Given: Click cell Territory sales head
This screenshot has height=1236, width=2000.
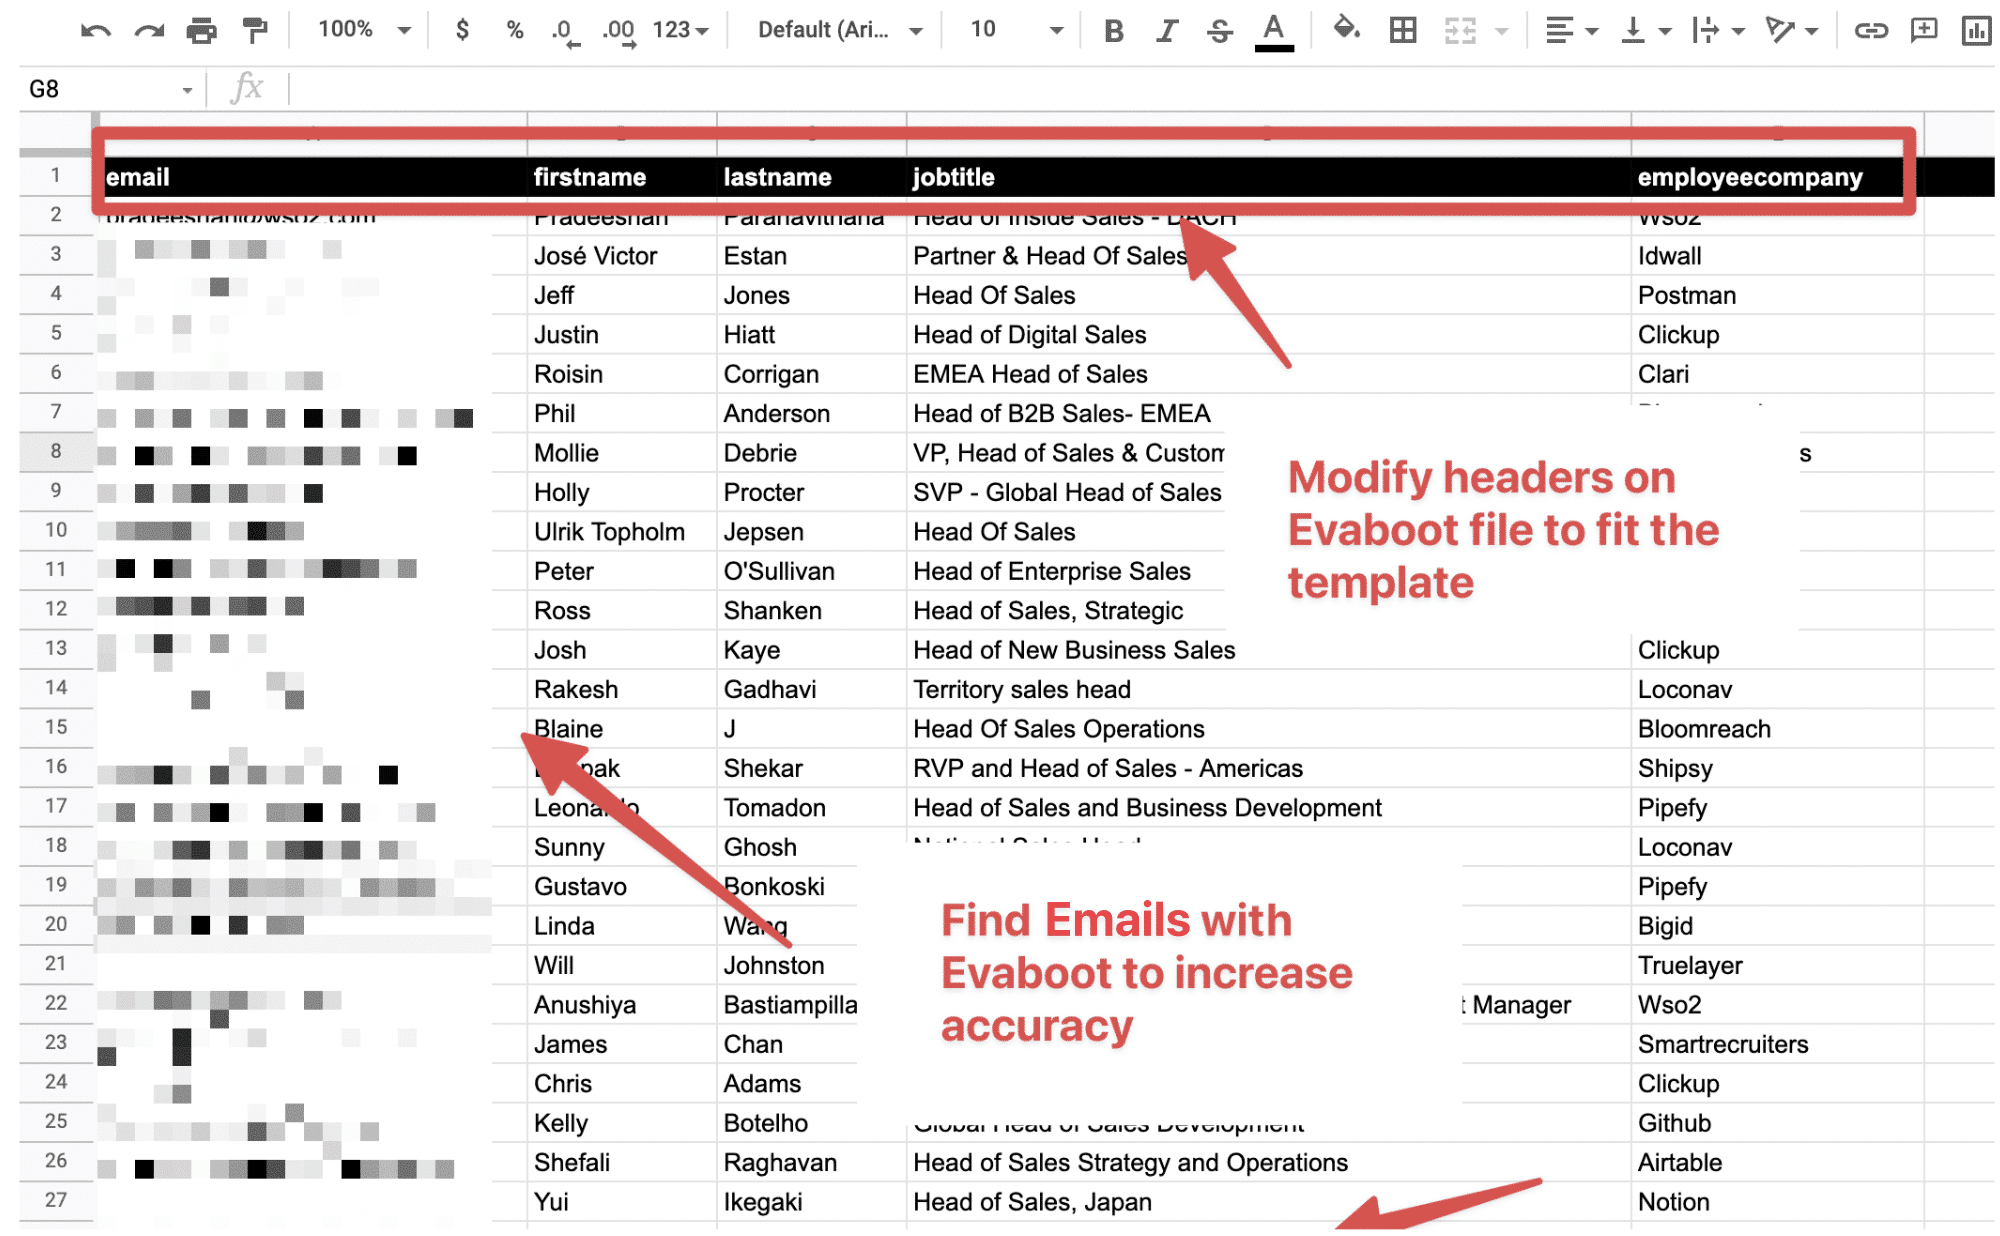Looking at the screenshot, I should 1269,690.
